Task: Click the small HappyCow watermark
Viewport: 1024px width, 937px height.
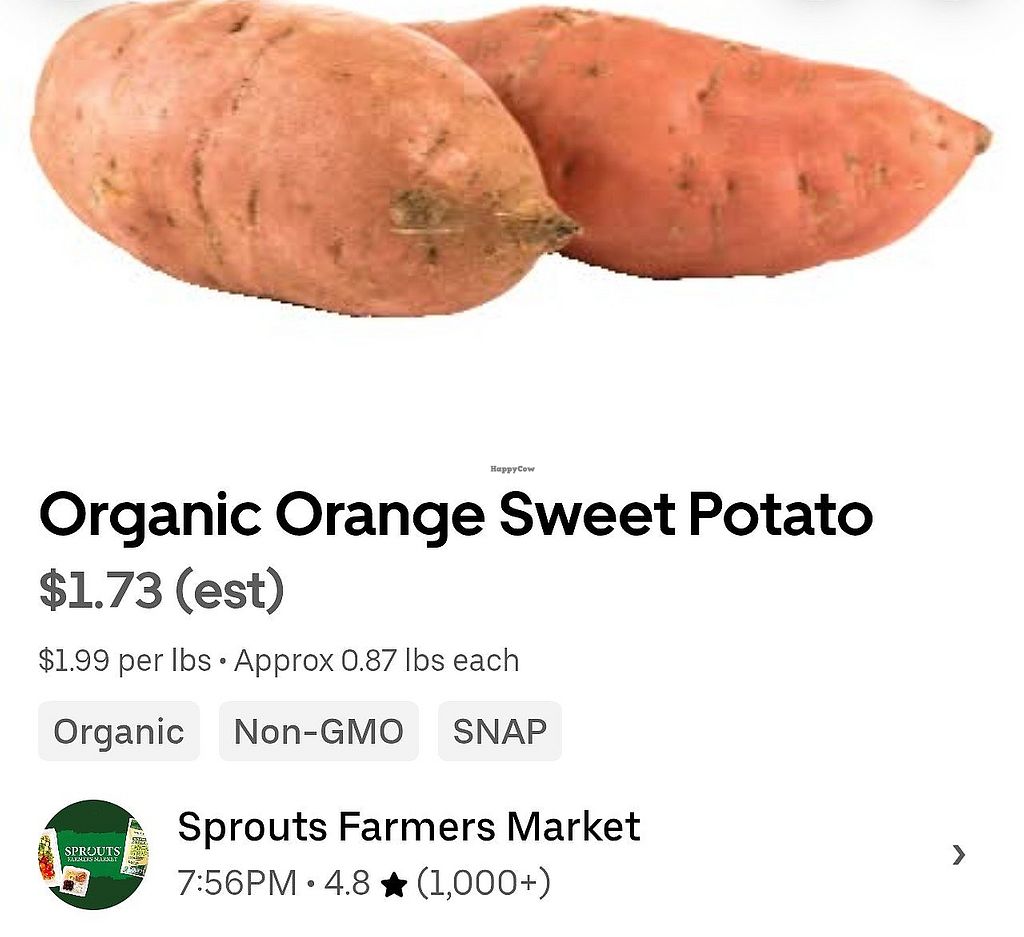Action: [512, 469]
